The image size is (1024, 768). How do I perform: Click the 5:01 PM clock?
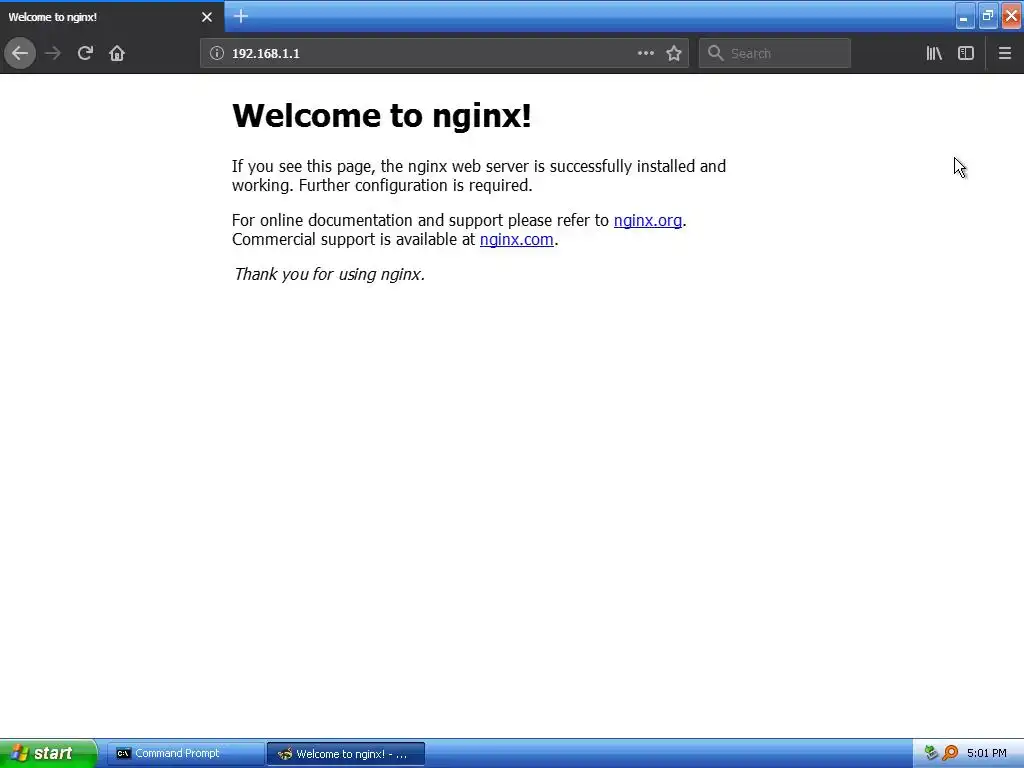pyautogui.click(x=986, y=753)
